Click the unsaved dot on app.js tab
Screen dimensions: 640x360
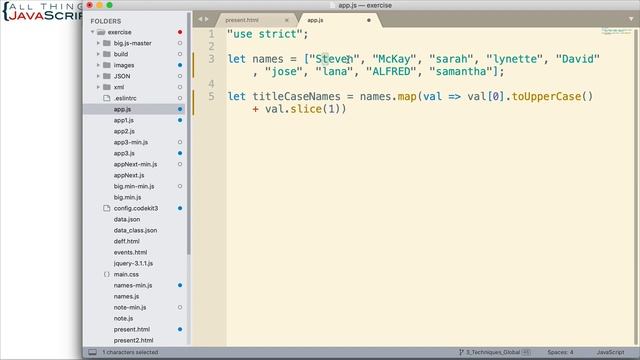(x=369, y=20)
